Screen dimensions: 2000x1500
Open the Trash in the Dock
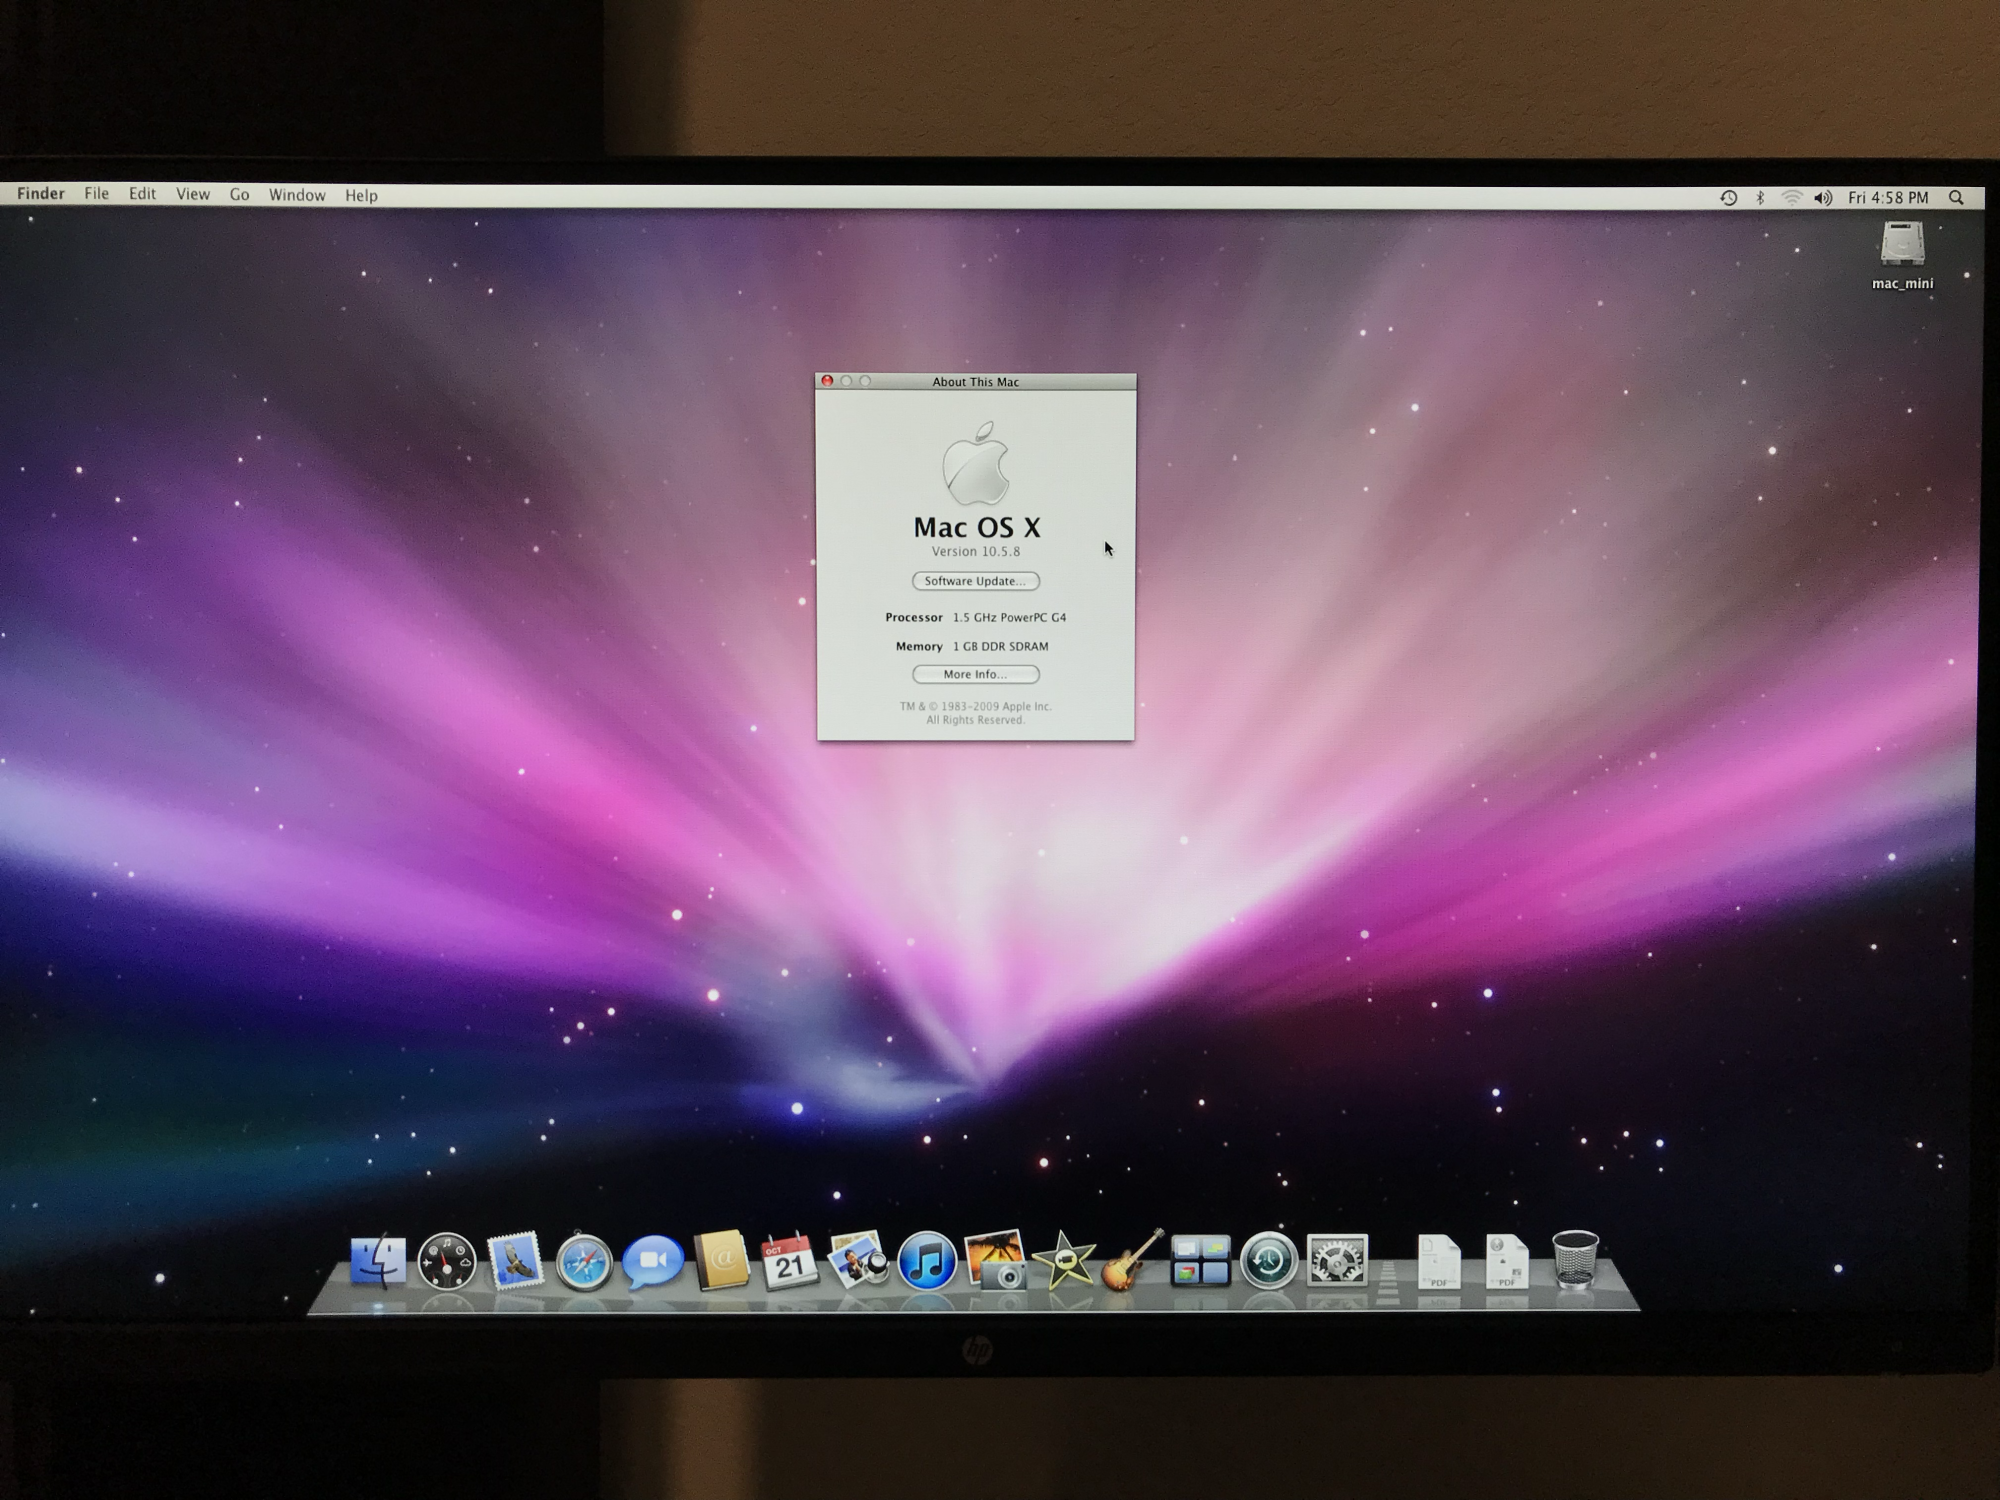click(1575, 1260)
